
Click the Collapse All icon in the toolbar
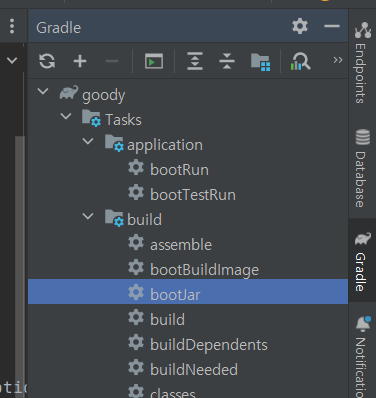click(227, 61)
